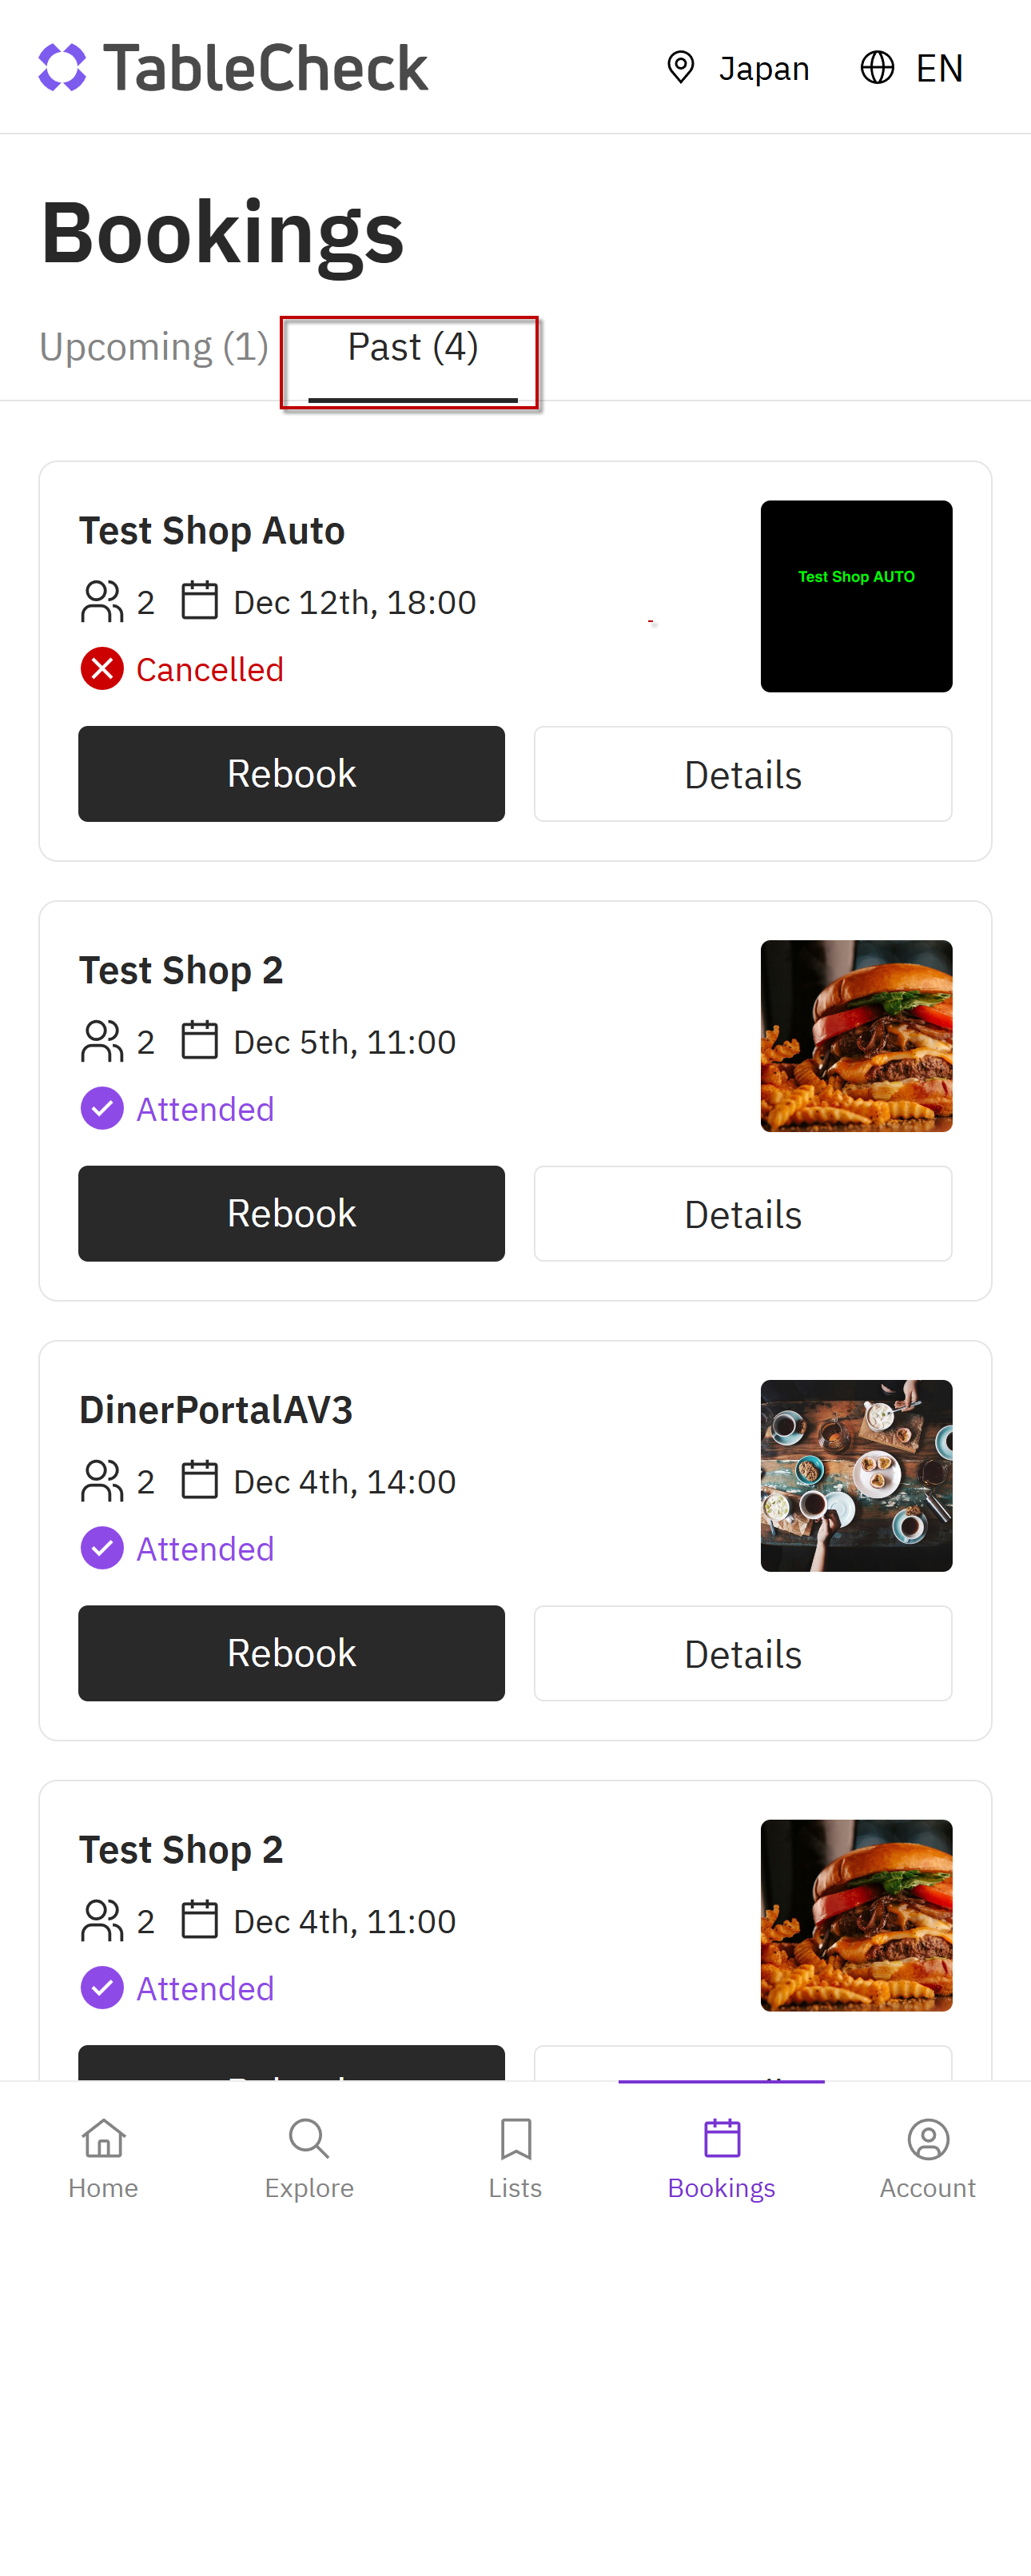
Task: Open the Japan location selector
Action: (x=738, y=68)
